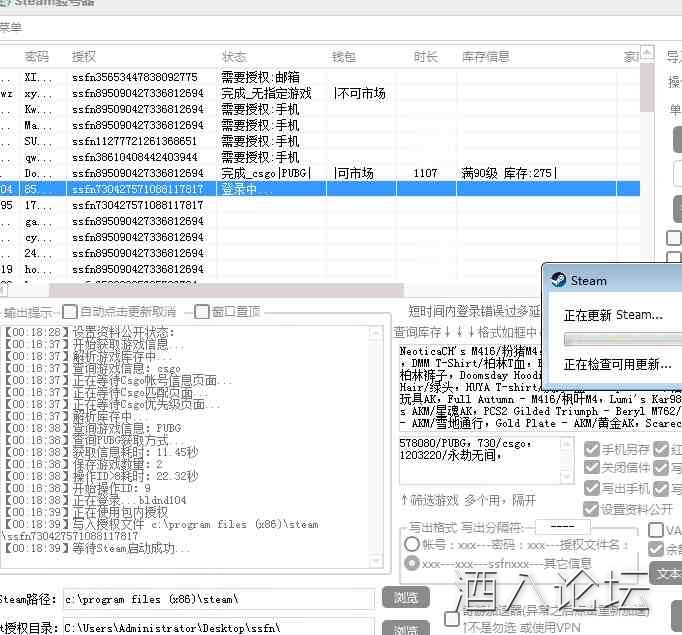Viewport: 682px width, 635px height.
Task: Toggle the 写出手机 checkbox
Action: [592, 488]
